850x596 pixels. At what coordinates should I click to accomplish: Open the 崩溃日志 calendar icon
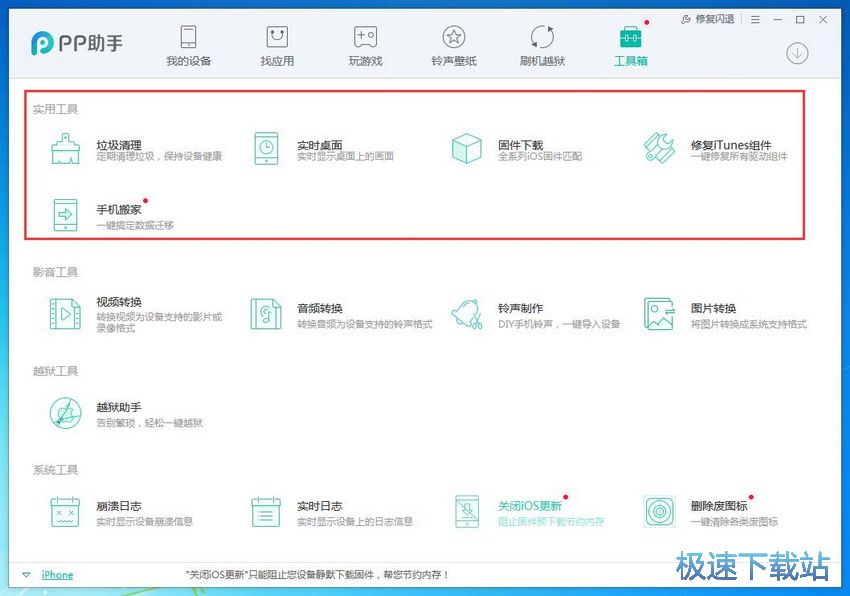click(x=65, y=511)
